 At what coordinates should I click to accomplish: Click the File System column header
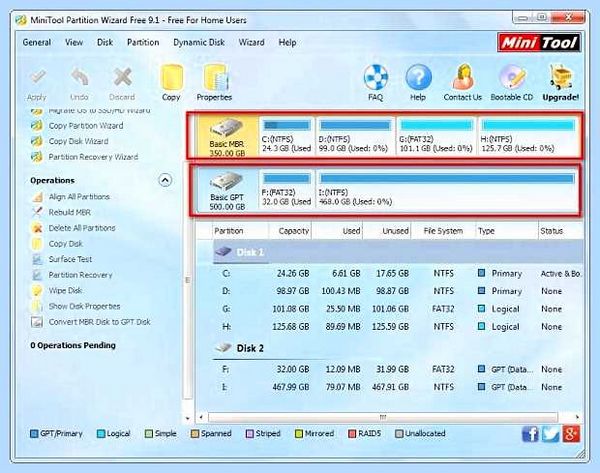tap(443, 231)
